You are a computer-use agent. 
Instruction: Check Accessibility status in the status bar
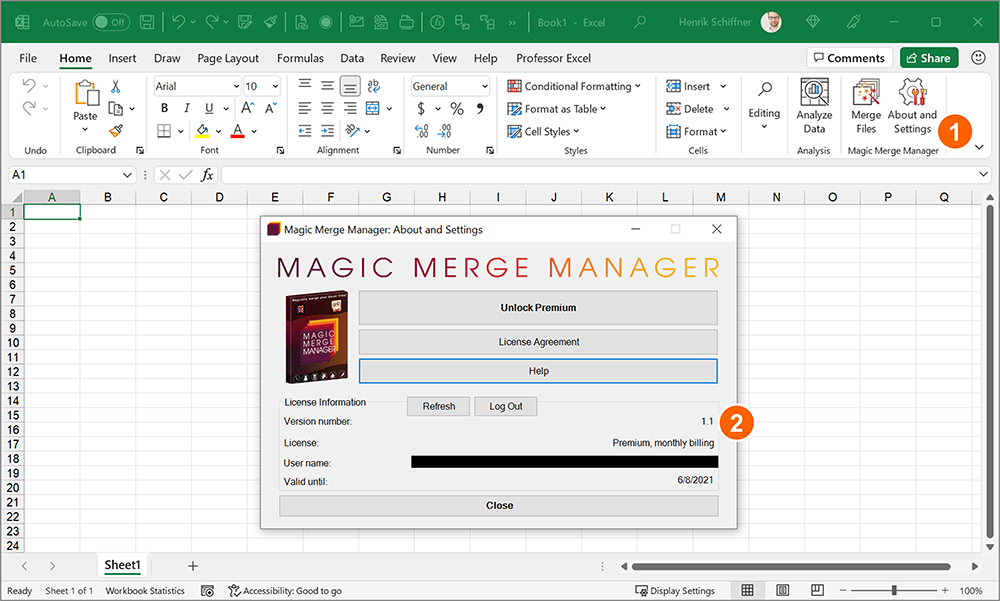[x=285, y=590]
